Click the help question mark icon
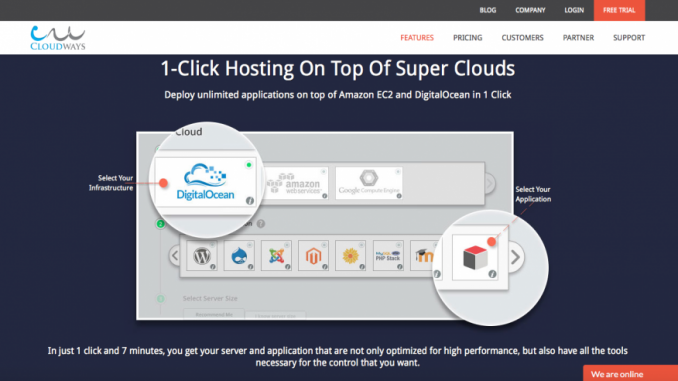 point(261,224)
